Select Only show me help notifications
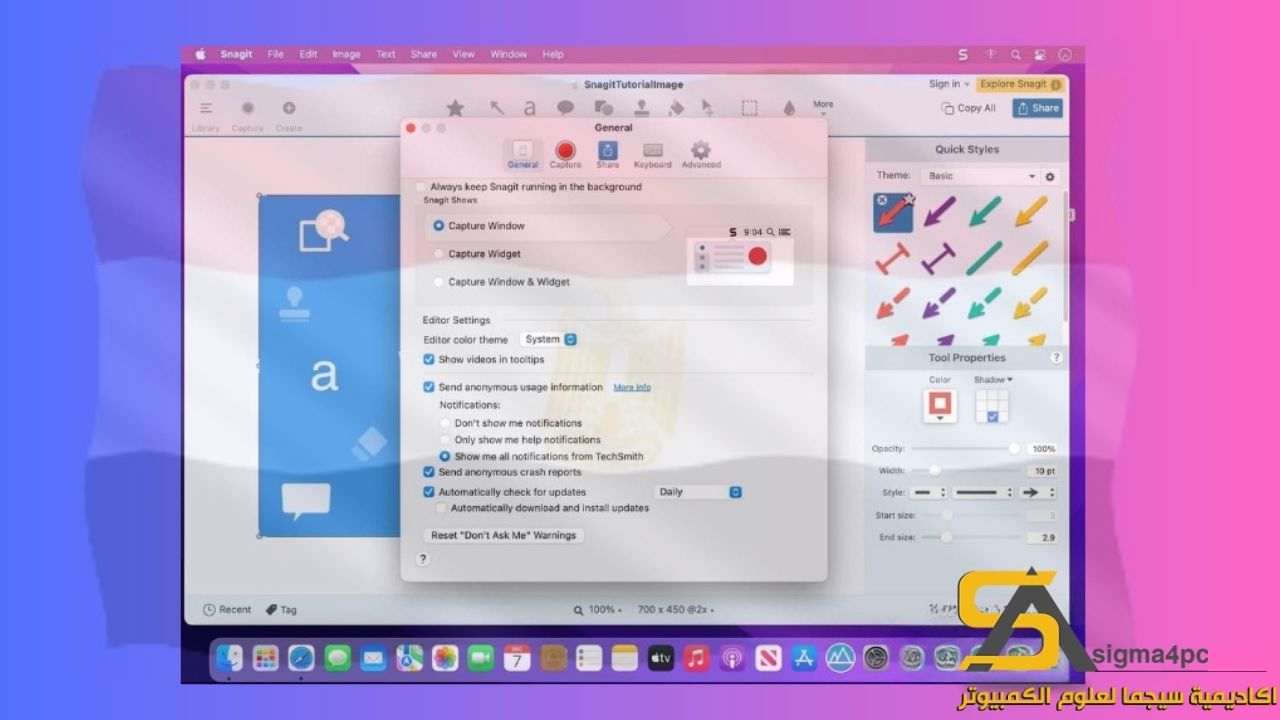1280x720 pixels. (x=445, y=439)
